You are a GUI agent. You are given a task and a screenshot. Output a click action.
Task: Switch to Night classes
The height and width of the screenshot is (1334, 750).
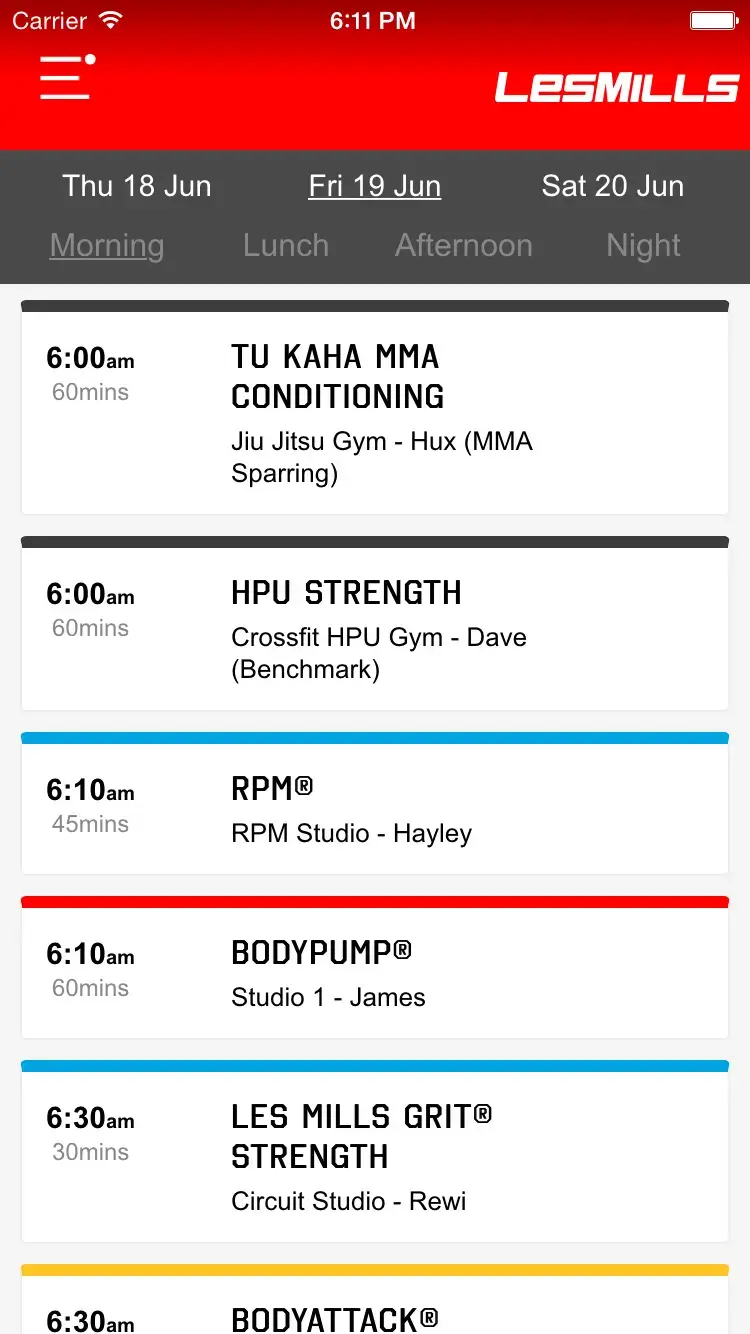(x=643, y=246)
